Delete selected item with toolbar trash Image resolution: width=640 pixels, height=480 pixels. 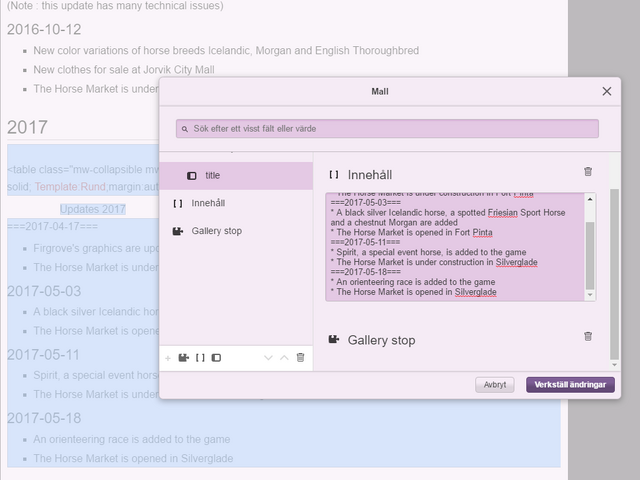pos(300,358)
